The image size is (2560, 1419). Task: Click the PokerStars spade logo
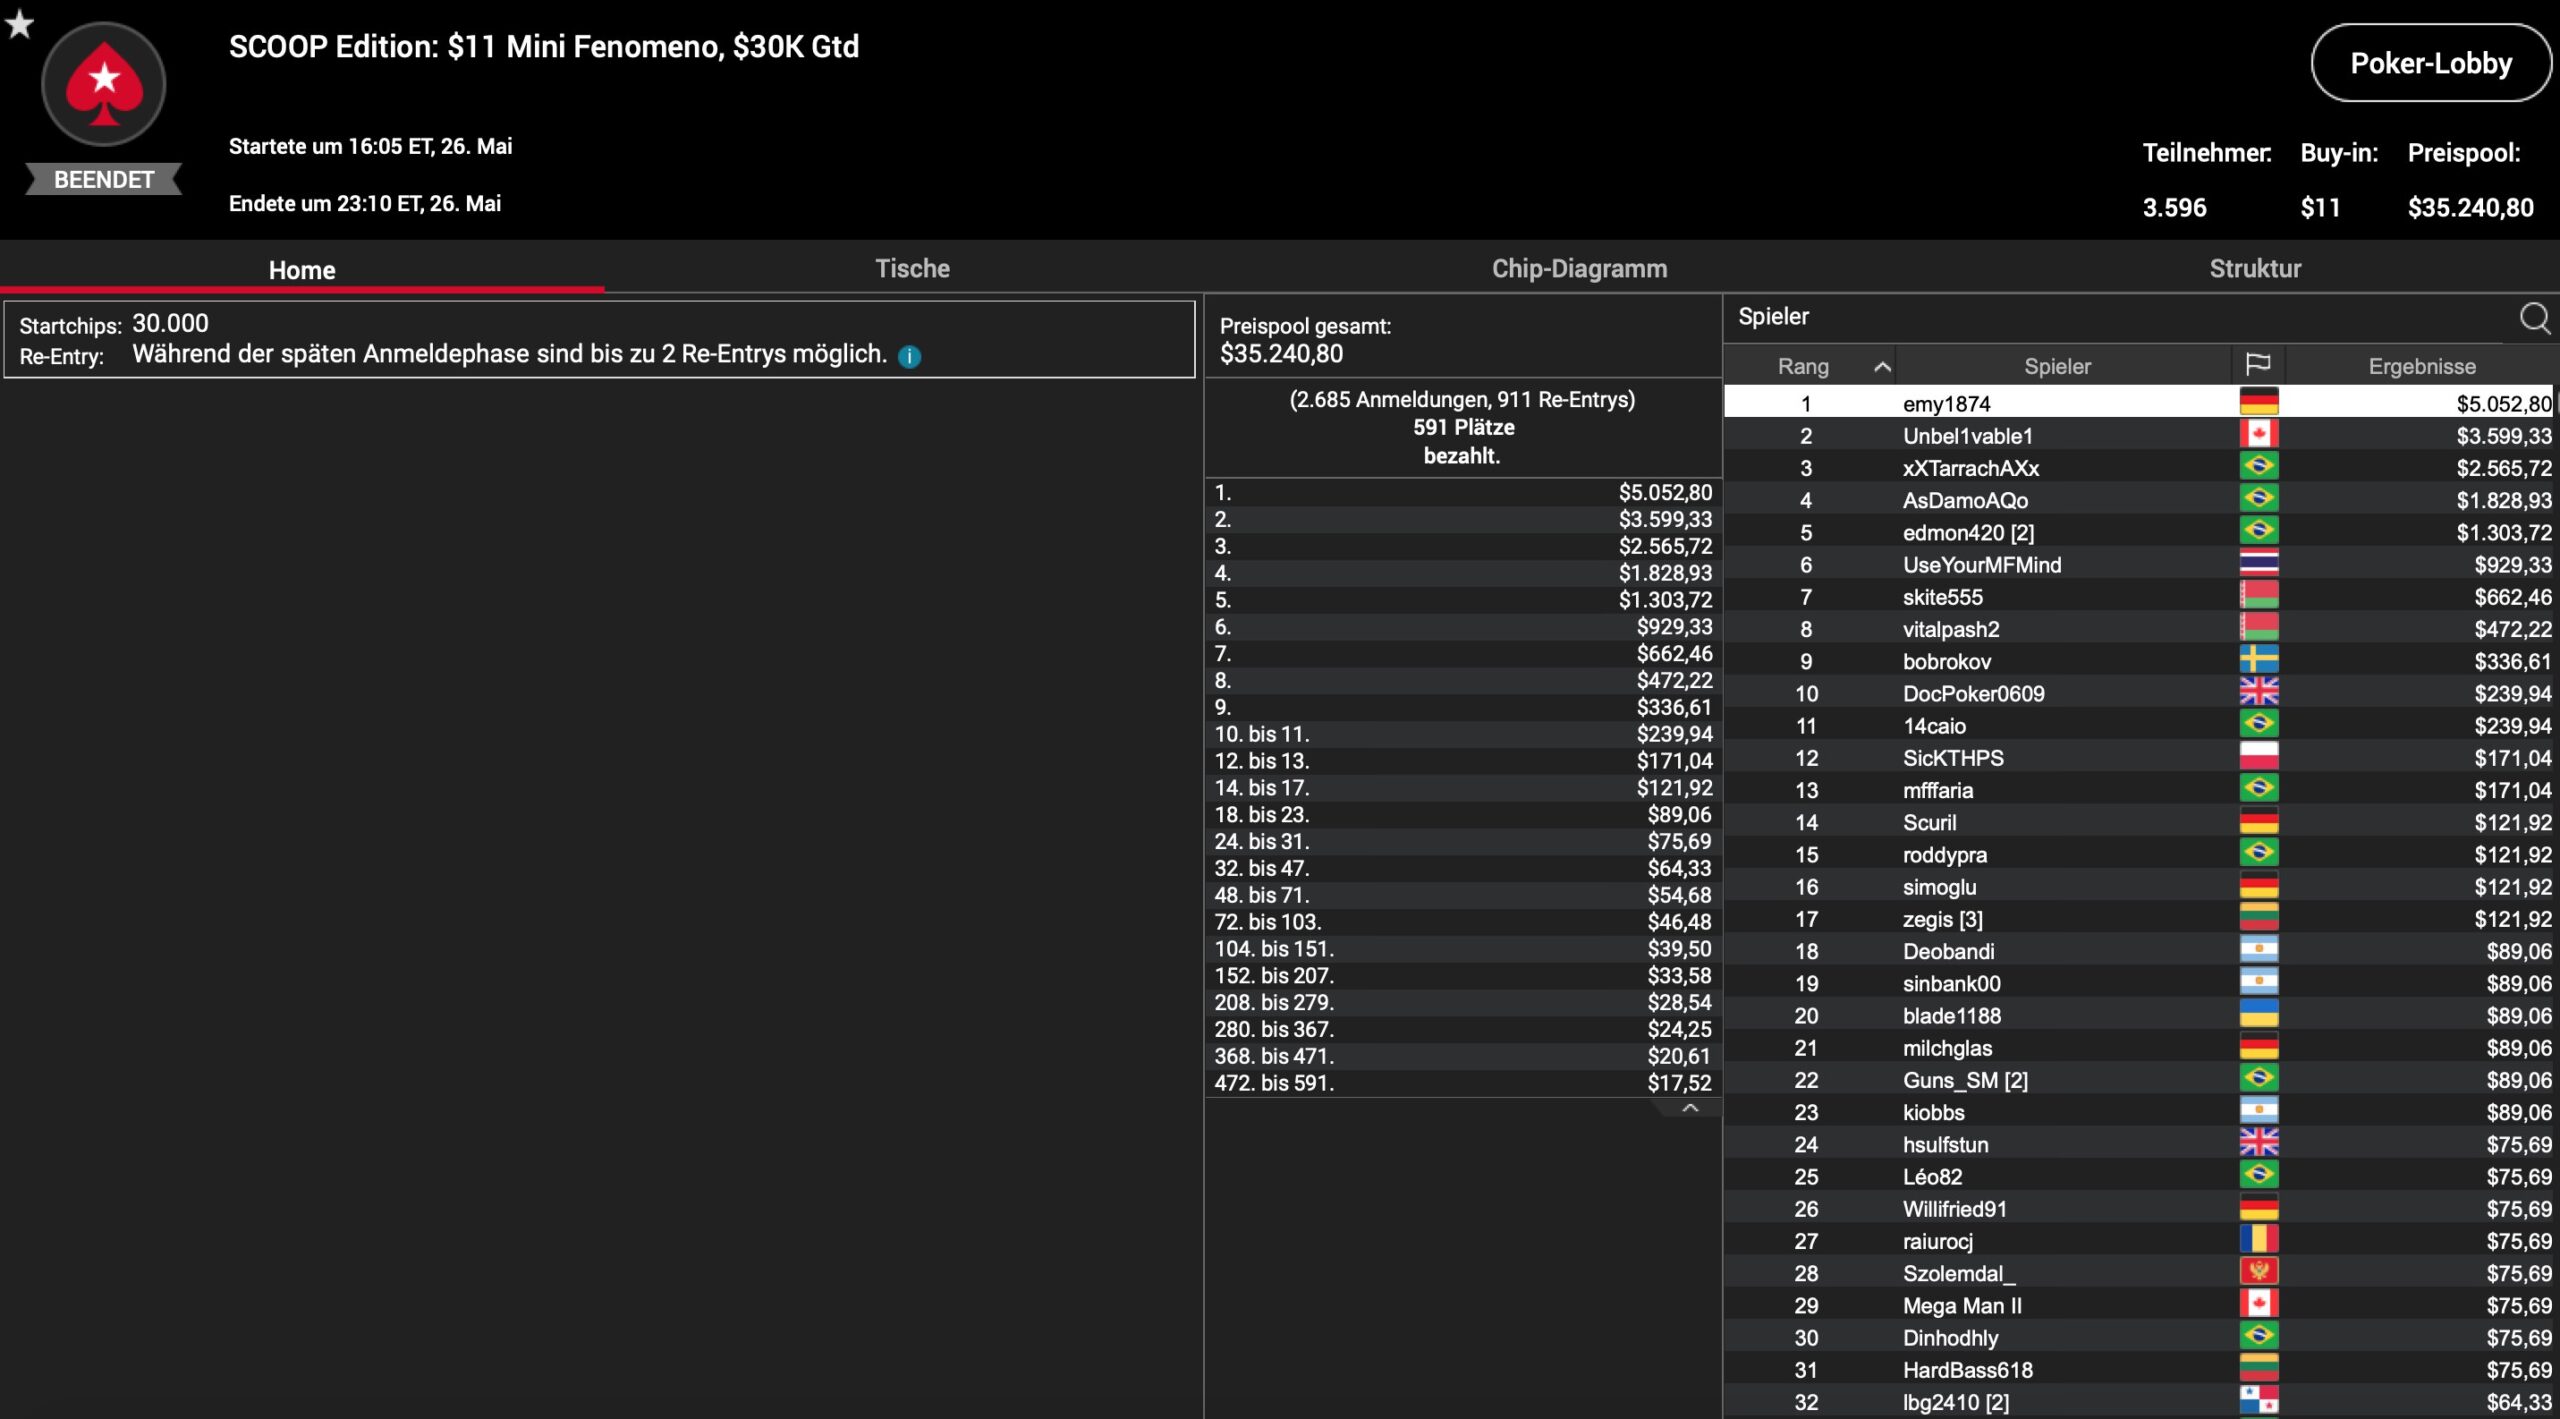point(103,85)
